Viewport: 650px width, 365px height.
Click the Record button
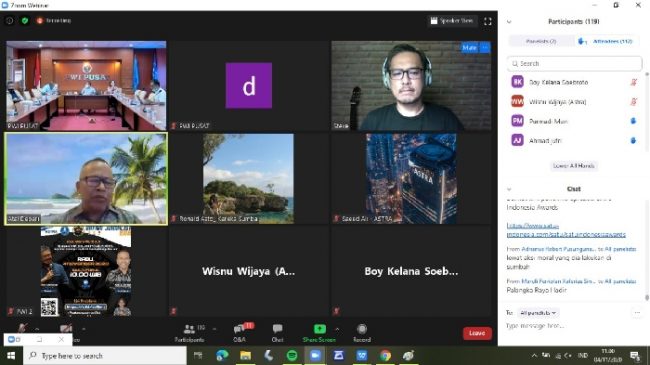click(x=362, y=333)
